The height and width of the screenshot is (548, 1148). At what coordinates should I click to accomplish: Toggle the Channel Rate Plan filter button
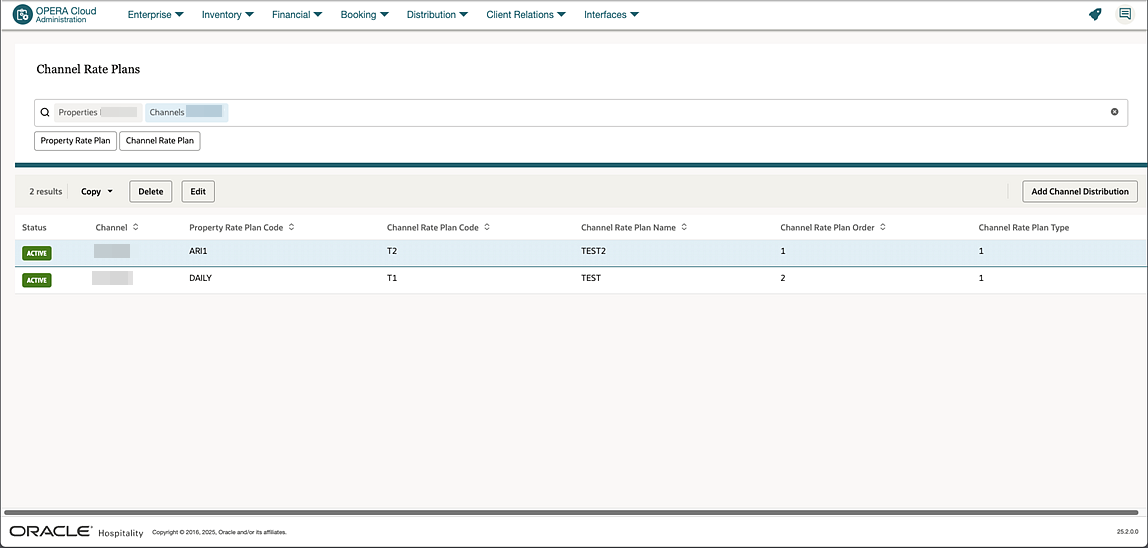(160, 141)
